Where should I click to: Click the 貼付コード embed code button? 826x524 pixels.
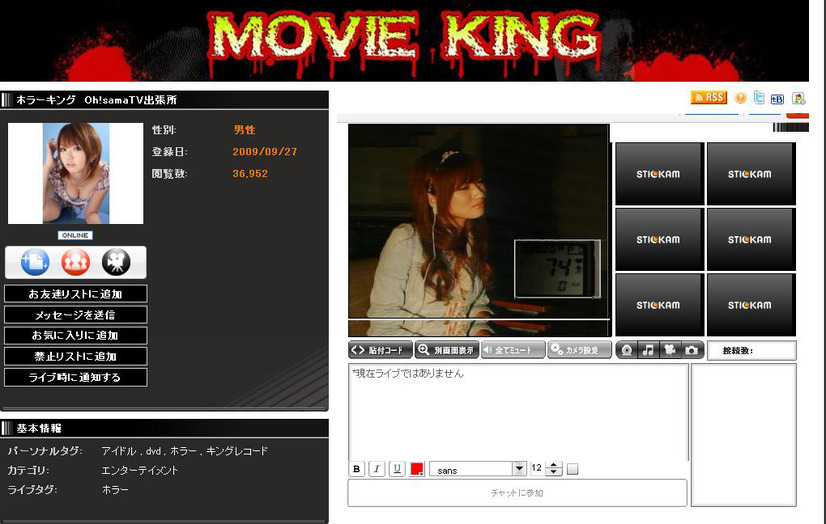(380, 350)
